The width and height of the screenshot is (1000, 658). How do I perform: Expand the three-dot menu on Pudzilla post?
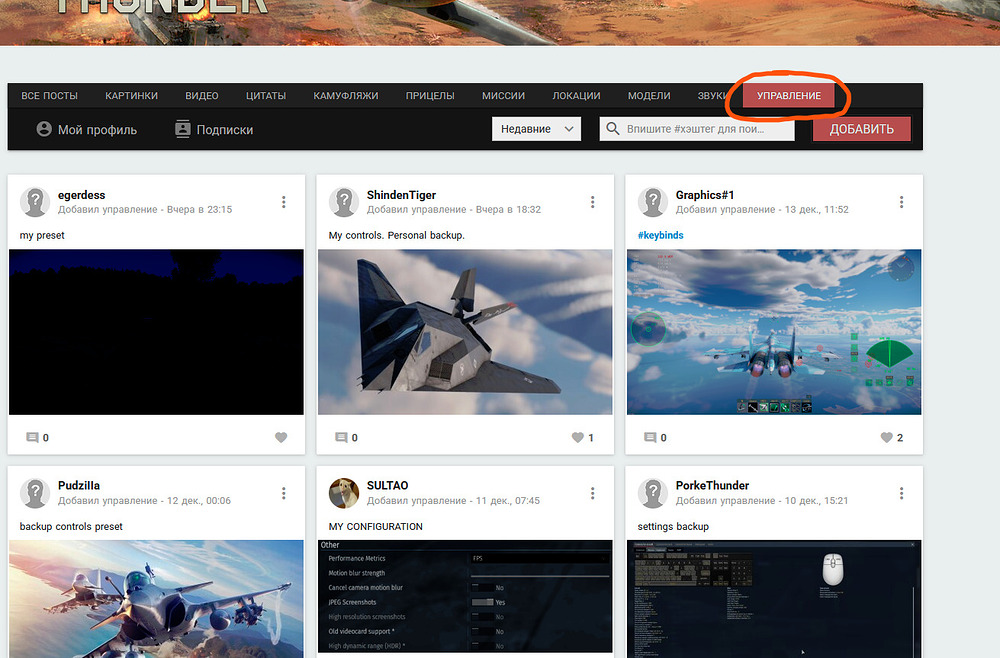(x=284, y=493)
